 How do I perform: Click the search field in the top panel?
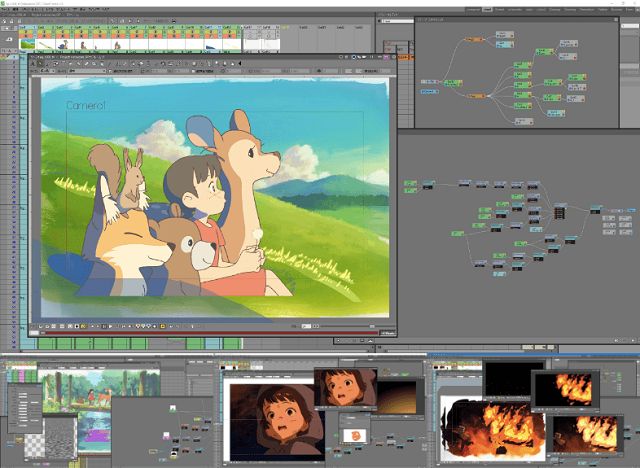398,21
